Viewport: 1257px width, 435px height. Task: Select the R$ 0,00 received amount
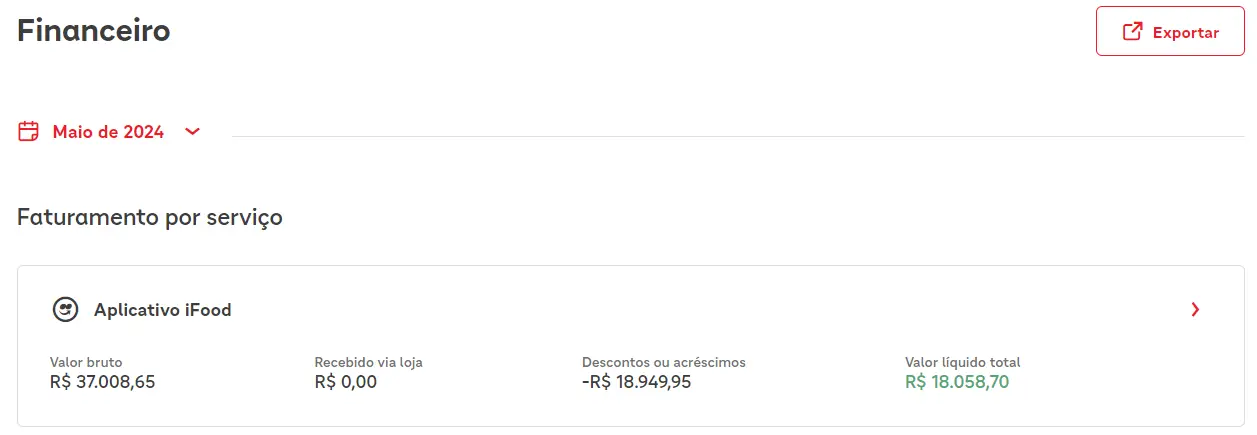[346, 382]
